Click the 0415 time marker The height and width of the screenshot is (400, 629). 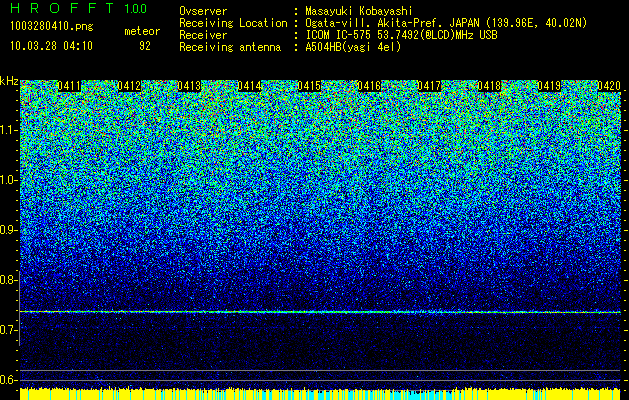(x=309, y=86)
